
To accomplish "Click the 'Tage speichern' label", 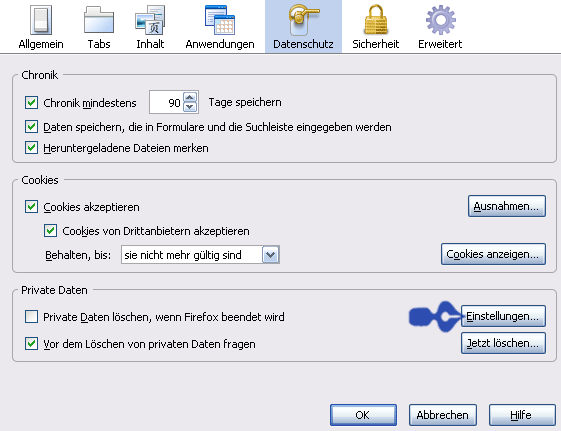I will pyautogui.click(x=245, y=102).
